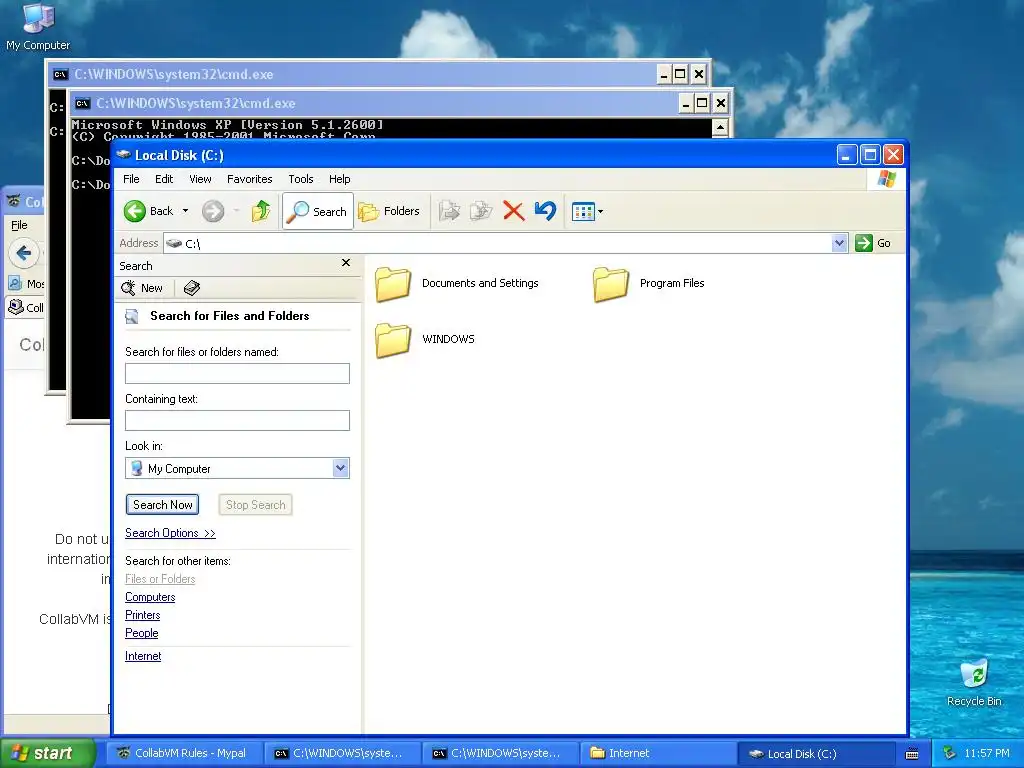The width and height of the screenshot is (1024, 768).
Task: Click the Internet search link
Action: click(143, 656)
